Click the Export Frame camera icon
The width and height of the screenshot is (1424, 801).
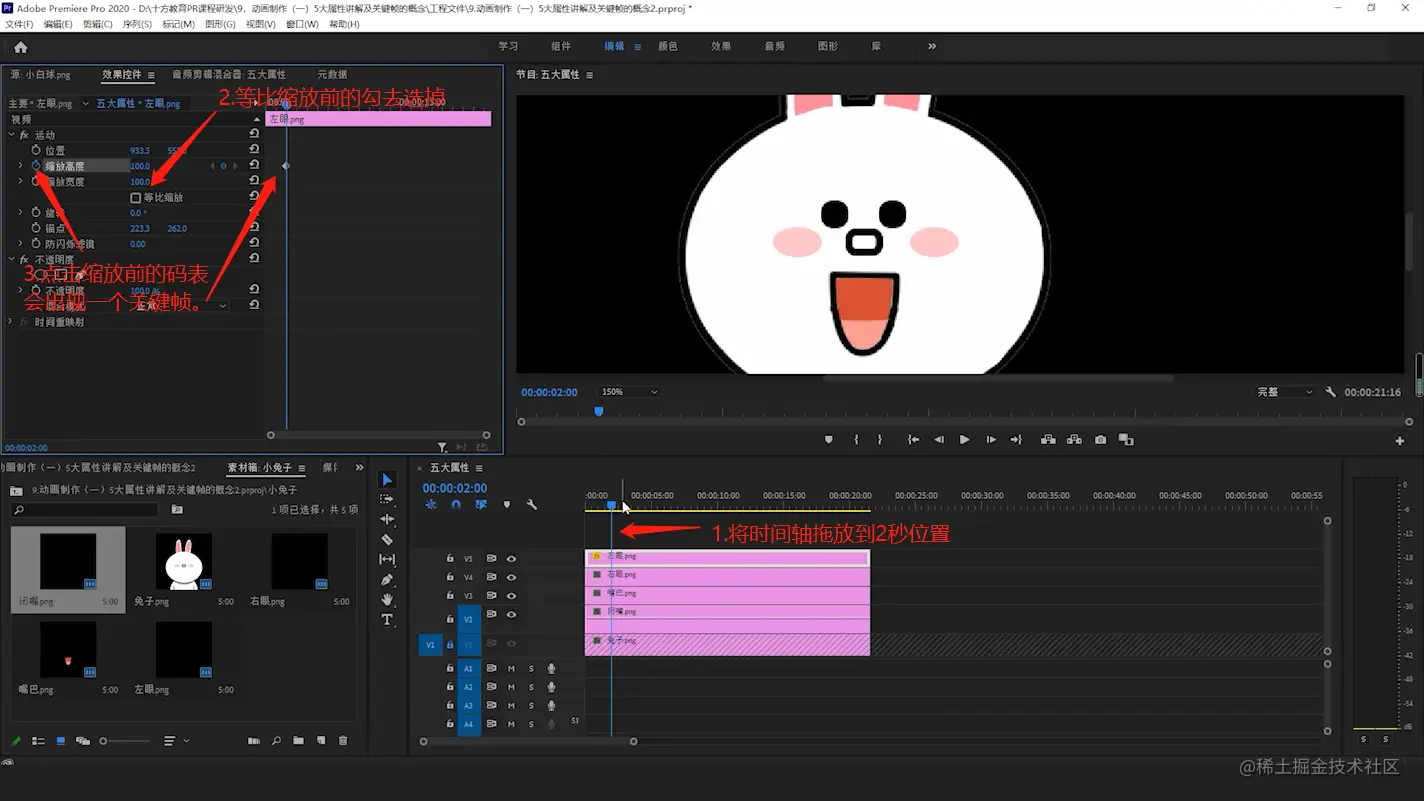pyautogui.click(x=1100, y=440)
